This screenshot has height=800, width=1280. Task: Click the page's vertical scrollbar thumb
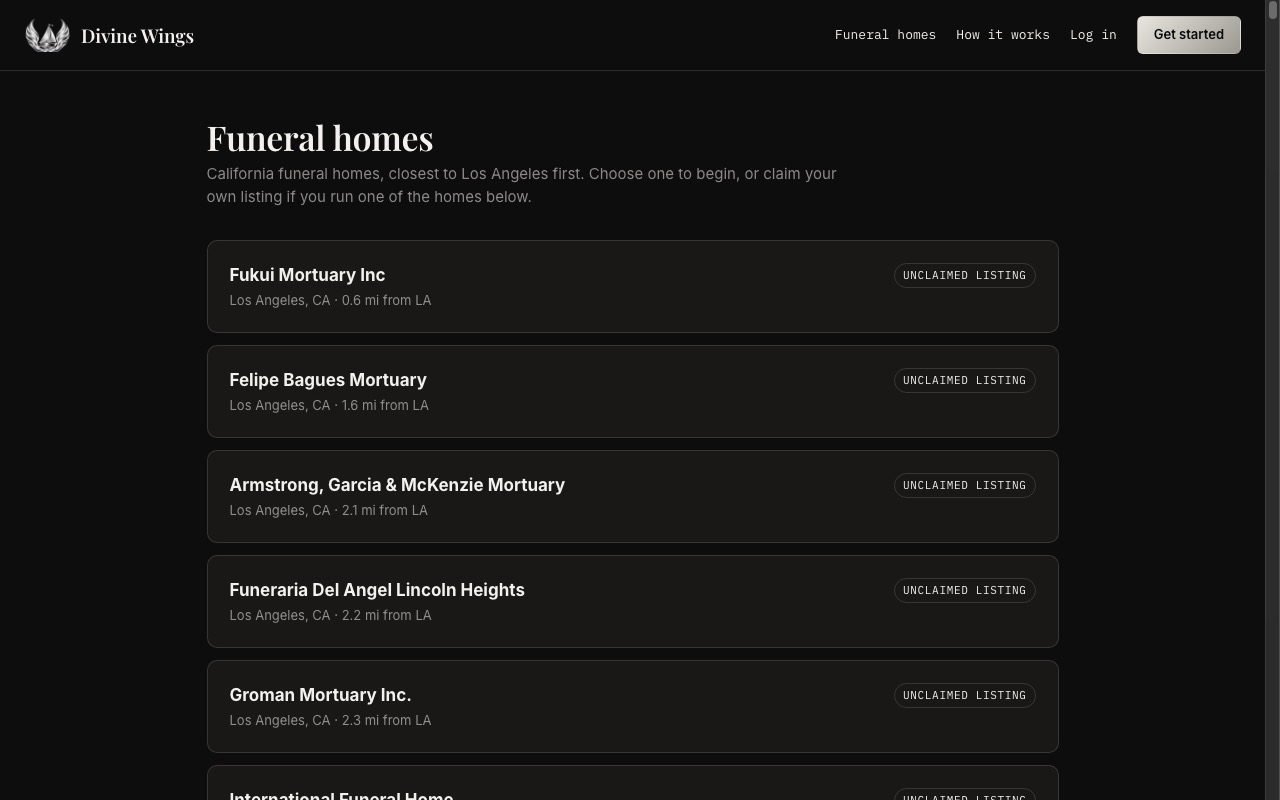point(1273,10)
